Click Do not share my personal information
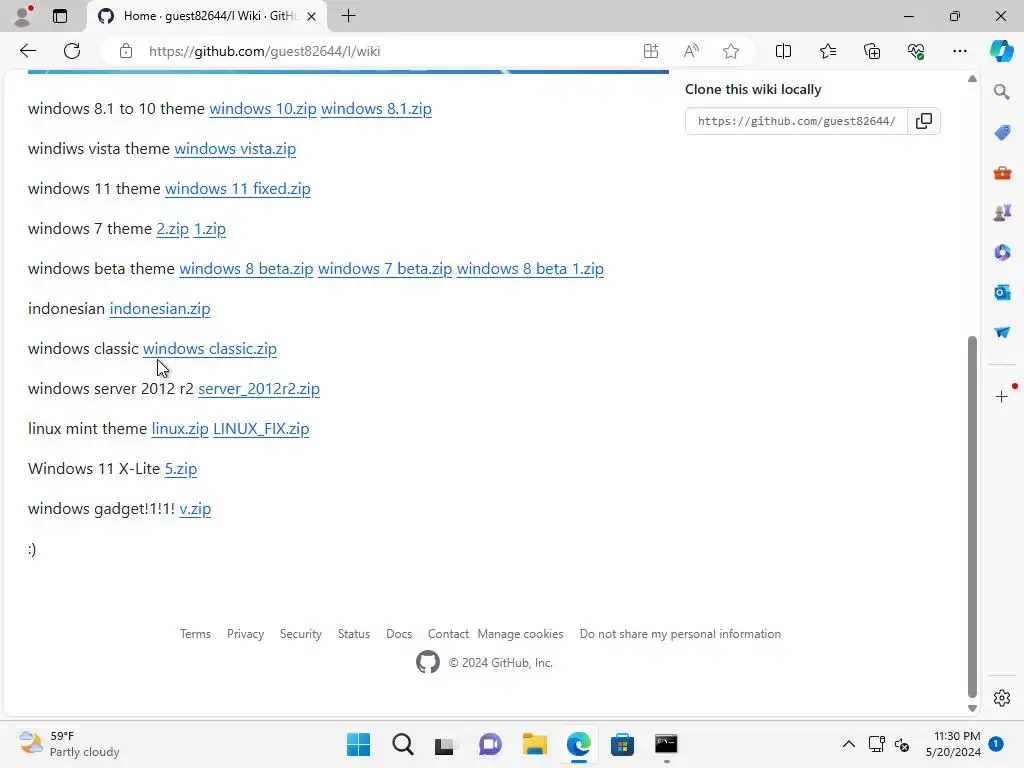This screenshot has height=768, width=1024. point(680,633)
